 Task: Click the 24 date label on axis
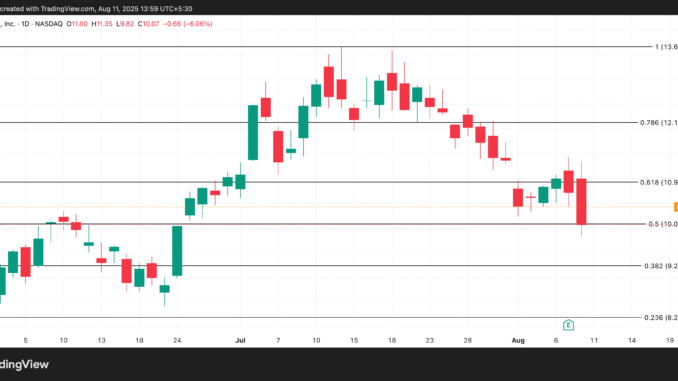177,340
